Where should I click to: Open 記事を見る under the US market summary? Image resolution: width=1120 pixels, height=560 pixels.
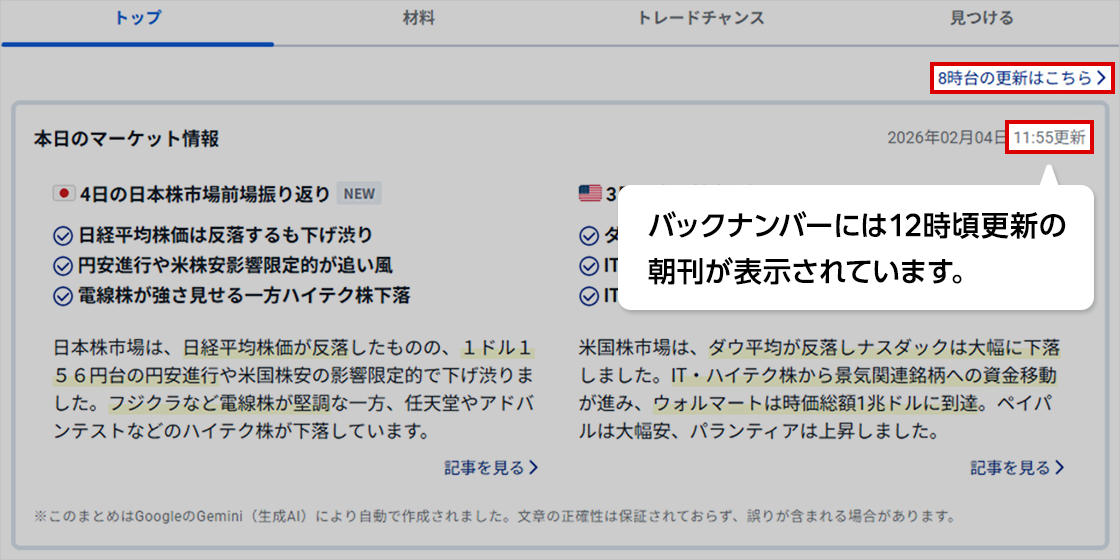pos(1016,467)
